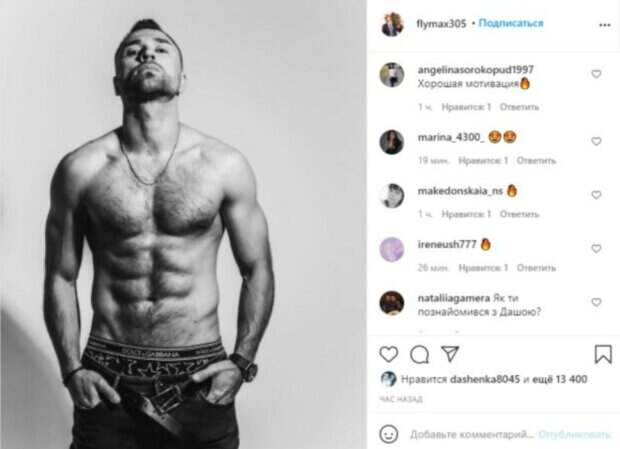Like angelinasorokopud1997's comment heart
Image resolution: width=620 pixels, height=449 pixels.
point(596,74)
